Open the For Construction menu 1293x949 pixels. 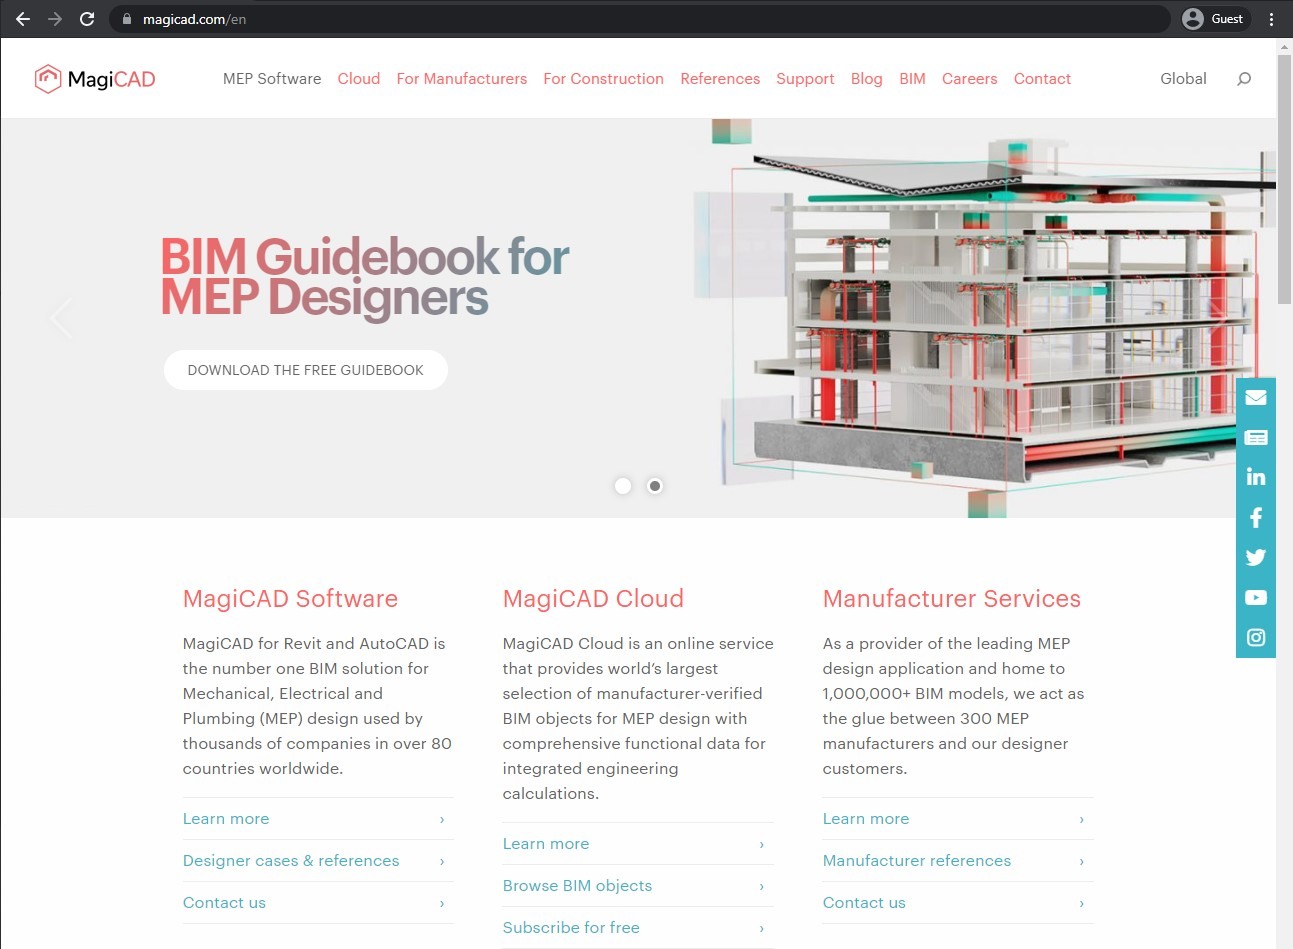pyautogui.click(x=604, y=79)
